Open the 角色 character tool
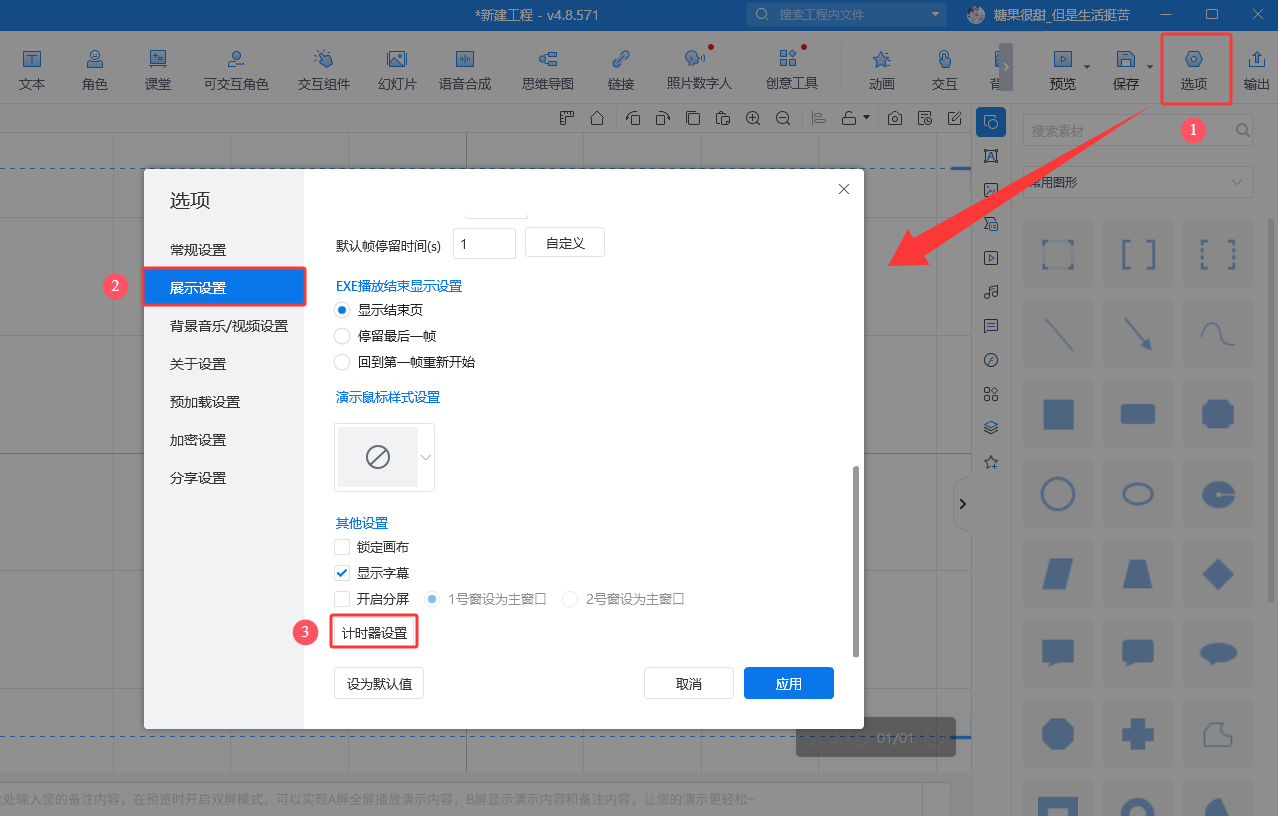Screen dimensions: 1278x816 pyautogui.click(x=95, y=69)
